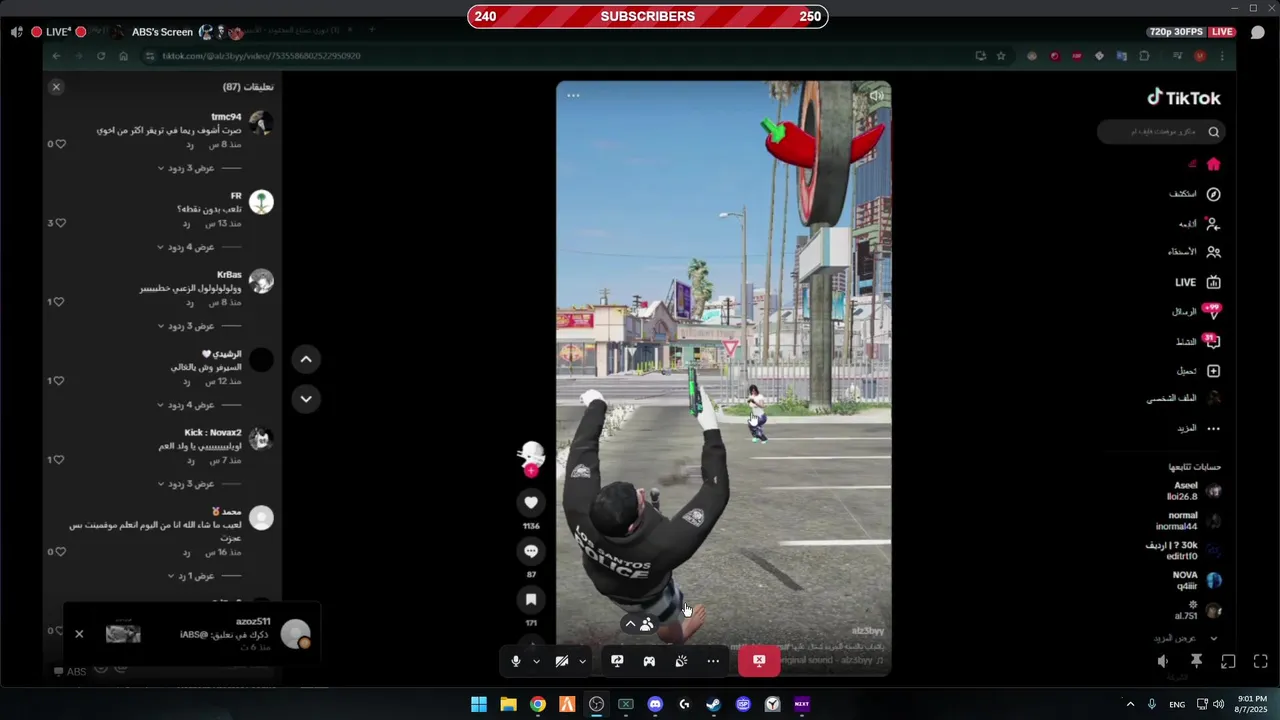Toggle stream volume speaker at bottom right
The height and width of the screenshot is (720, 1280).
point(1163,661)
